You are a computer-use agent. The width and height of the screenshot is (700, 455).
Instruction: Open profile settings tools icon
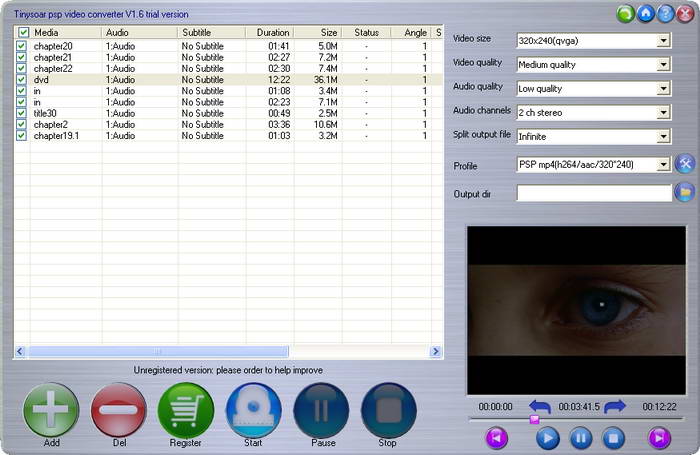coord(685,164)
